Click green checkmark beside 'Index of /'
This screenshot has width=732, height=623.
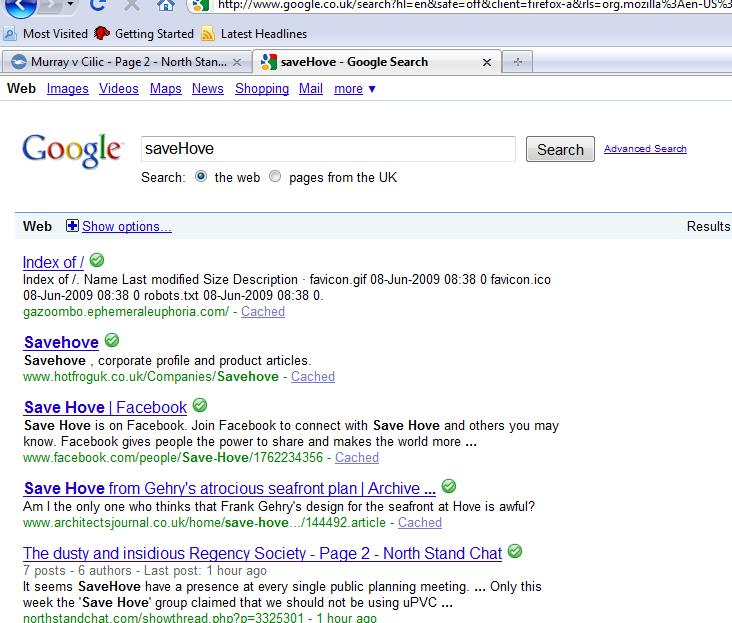tap(97, 260)
